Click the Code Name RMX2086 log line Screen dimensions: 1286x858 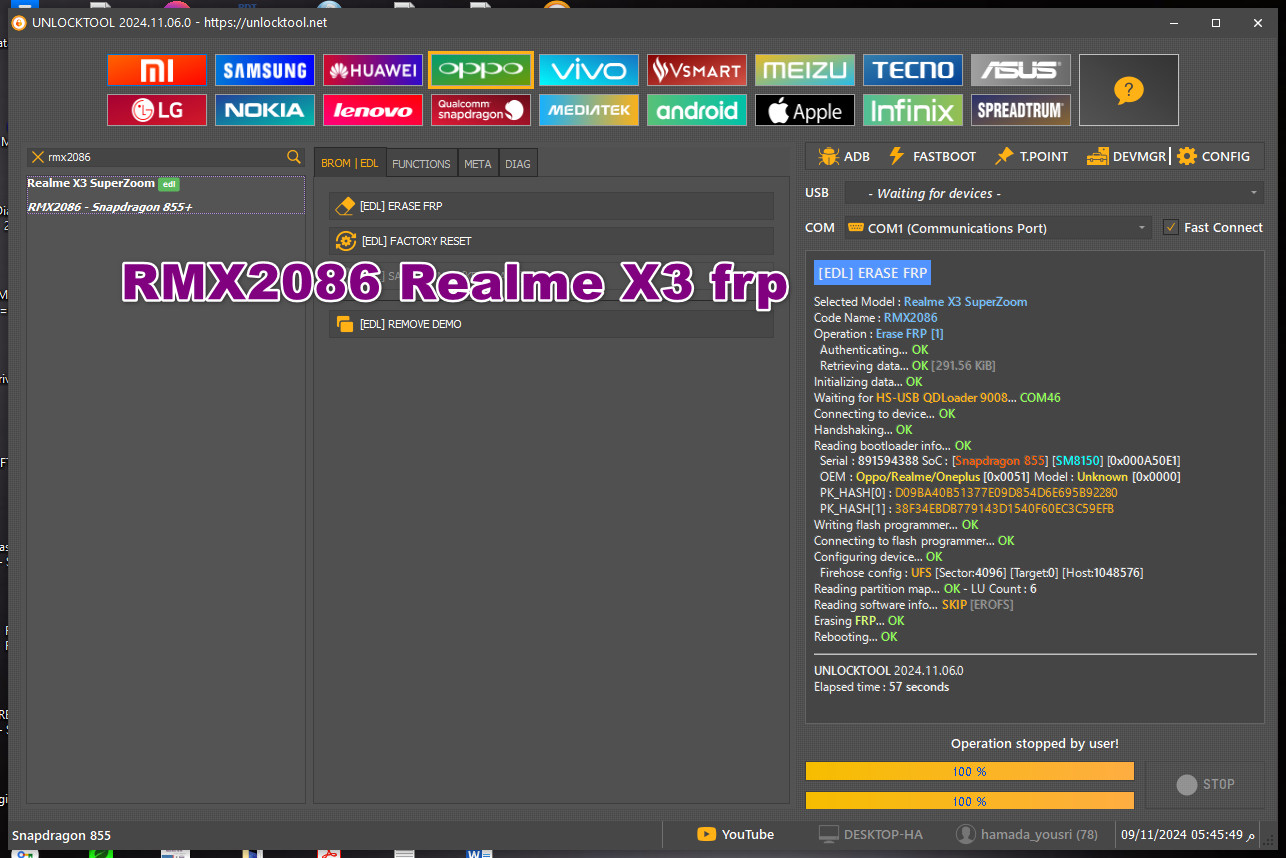[x=876, y=318]
